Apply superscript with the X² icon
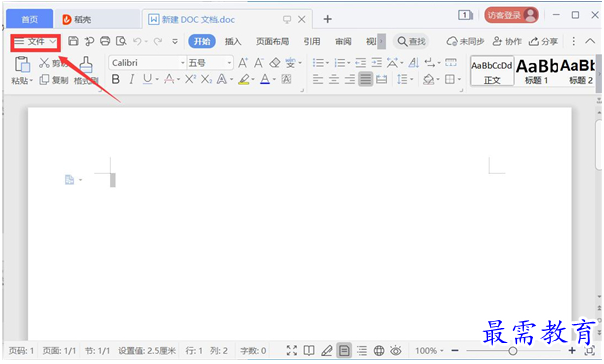This screenshot has width=604, height=364. pos(190,79)
